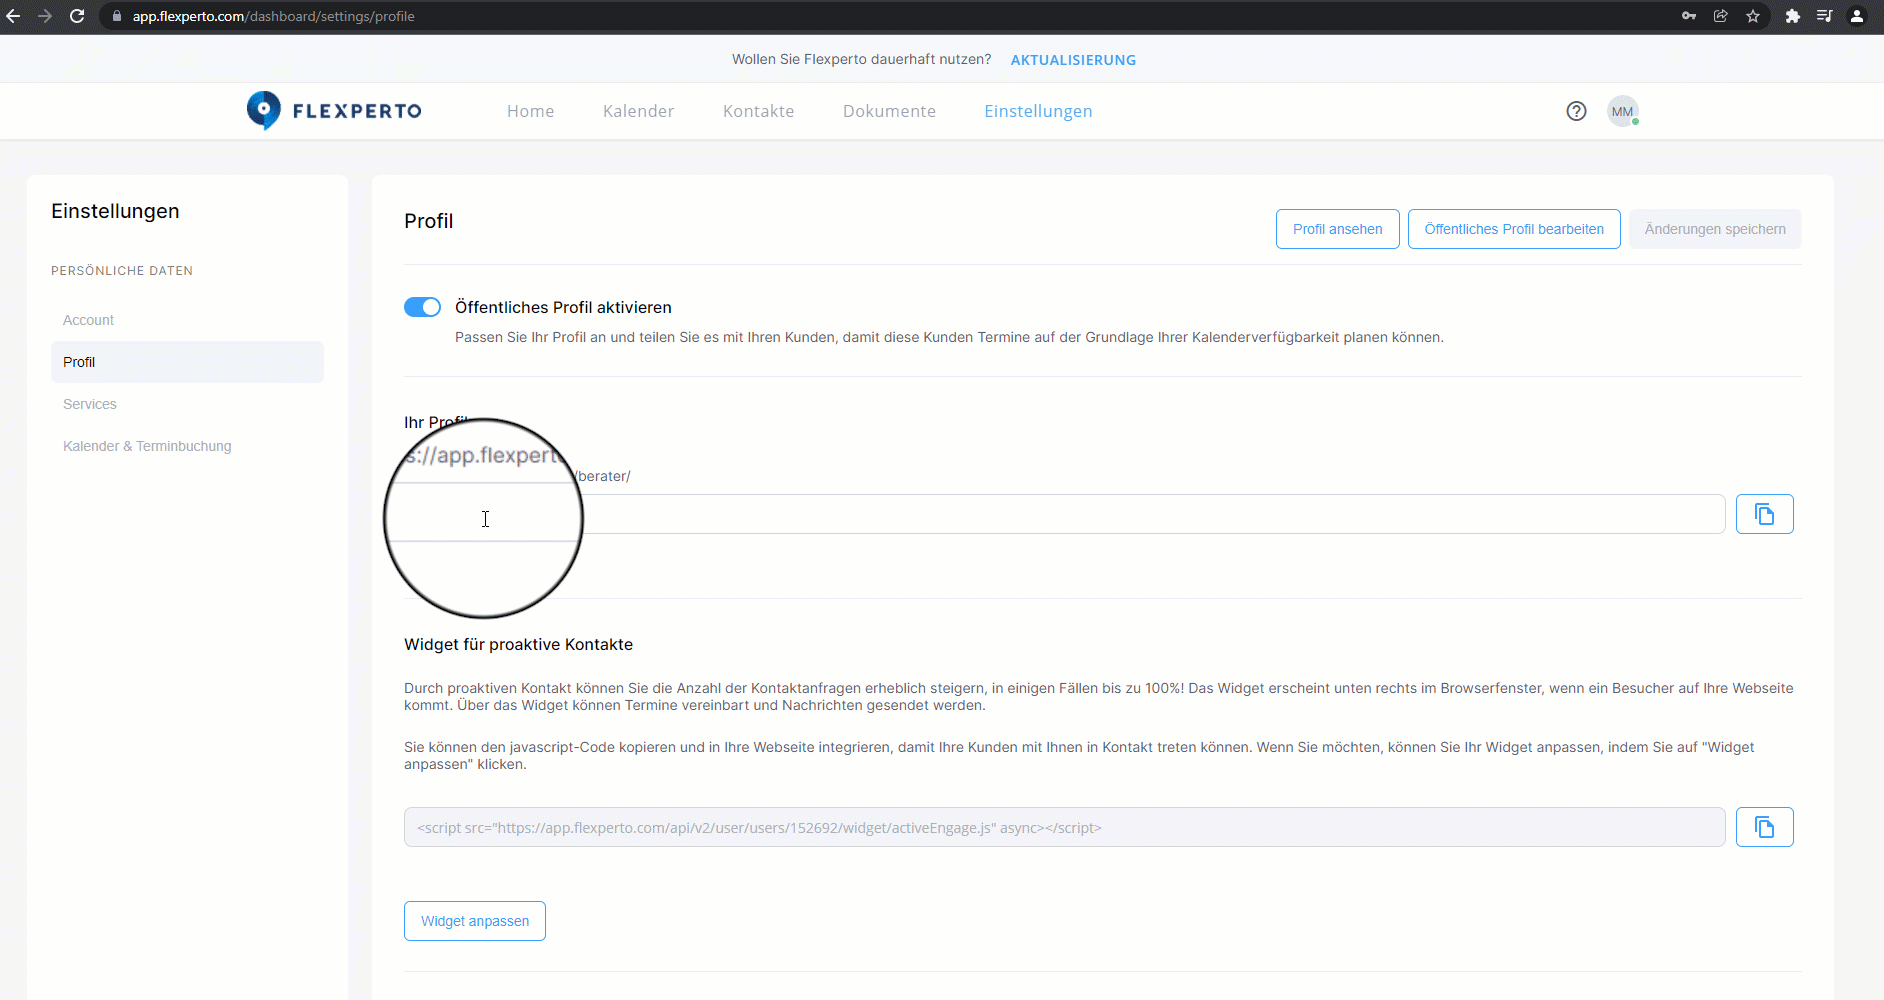1884x1000 pixels.
Task: Click the Profil ansehen button
Action: pos(1337,229)
